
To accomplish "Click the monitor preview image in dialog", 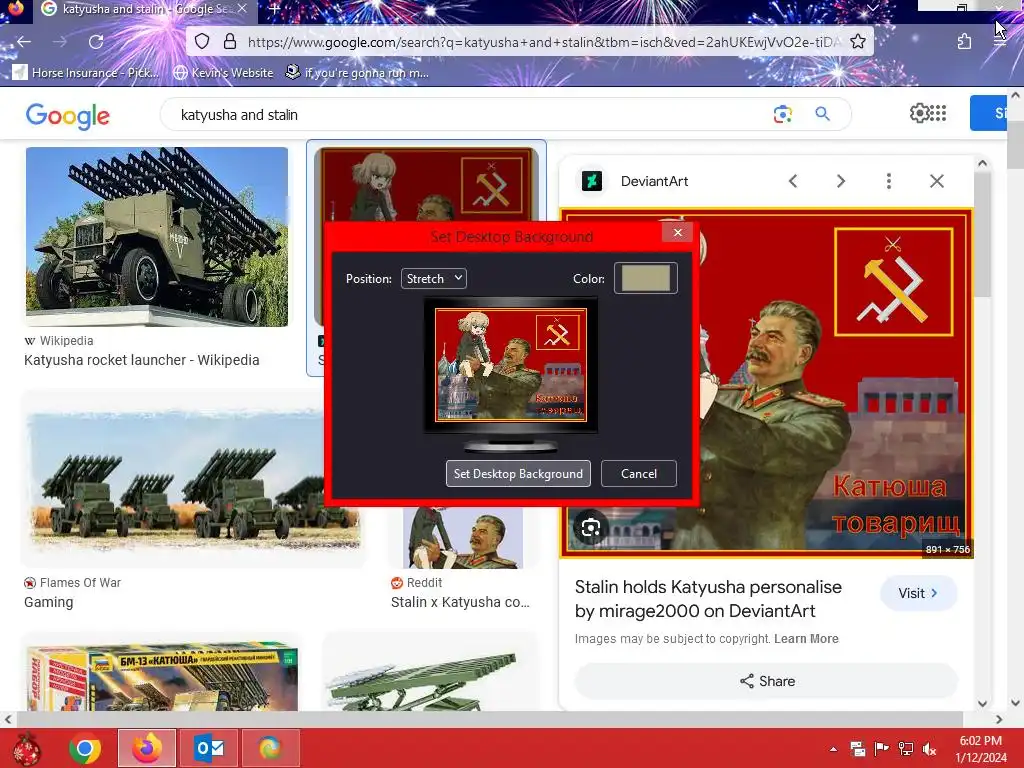I will 511,364.
